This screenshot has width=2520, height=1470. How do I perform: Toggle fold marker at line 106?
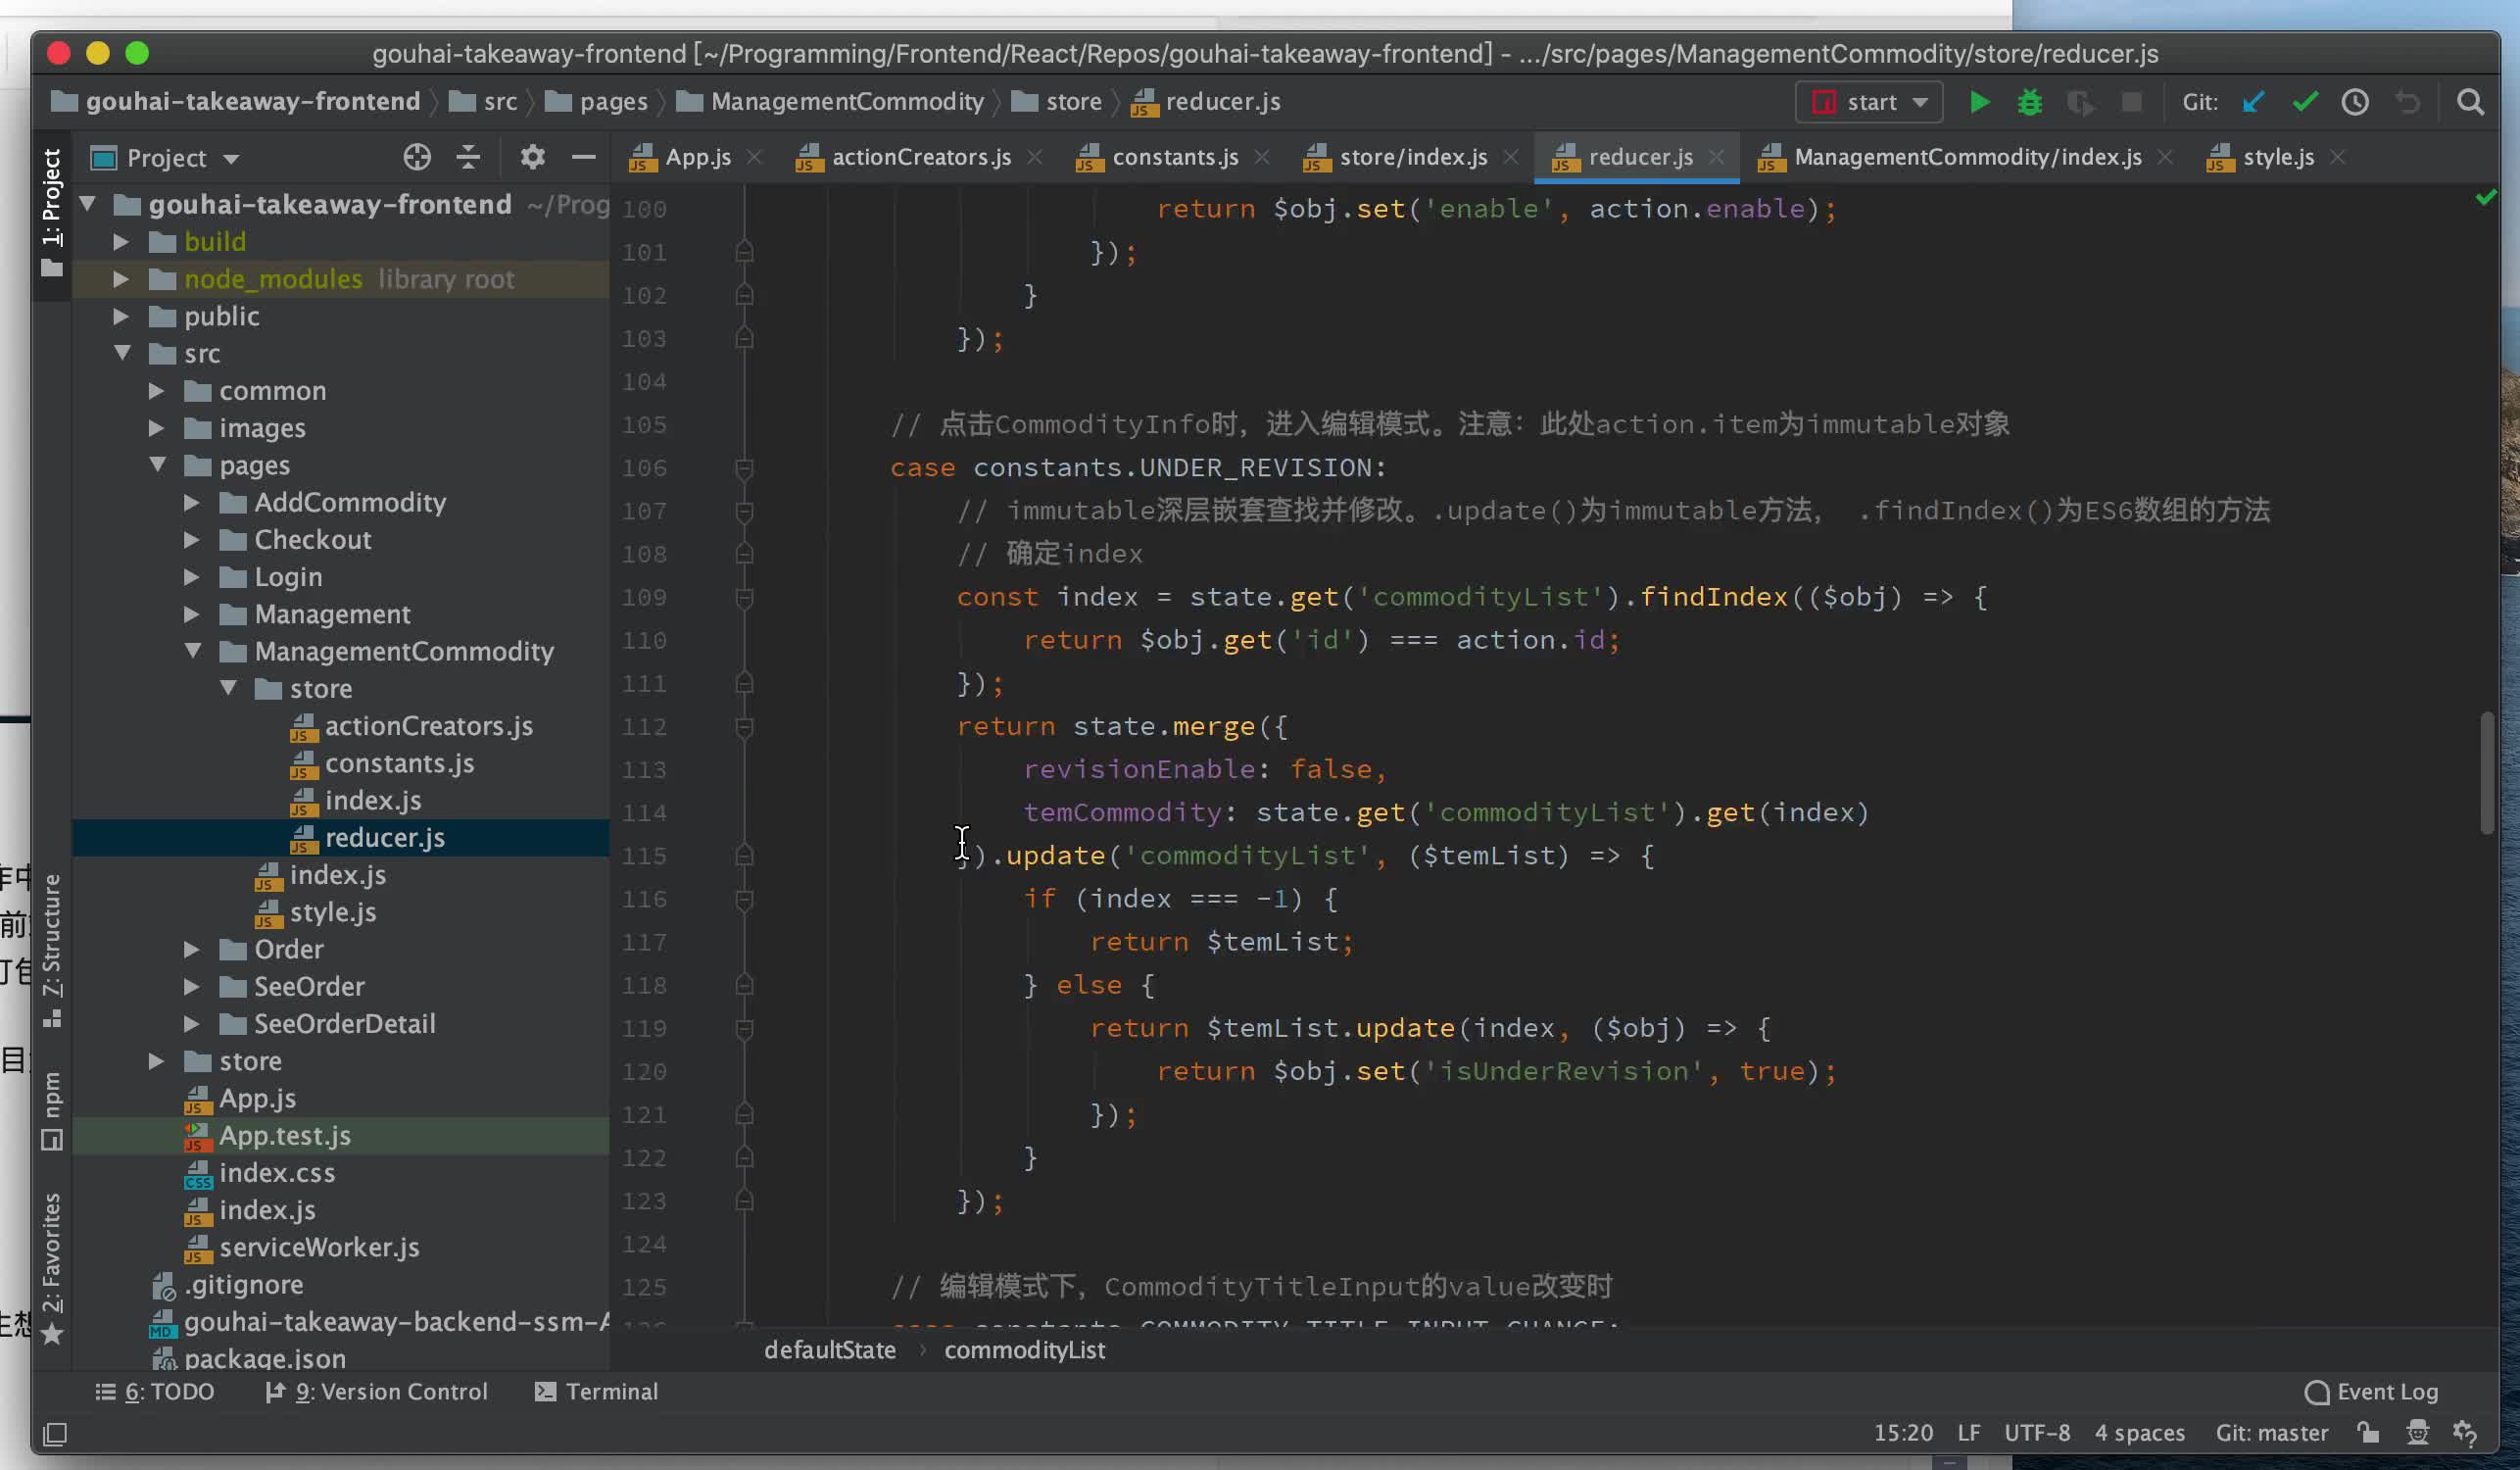(744, 468)
